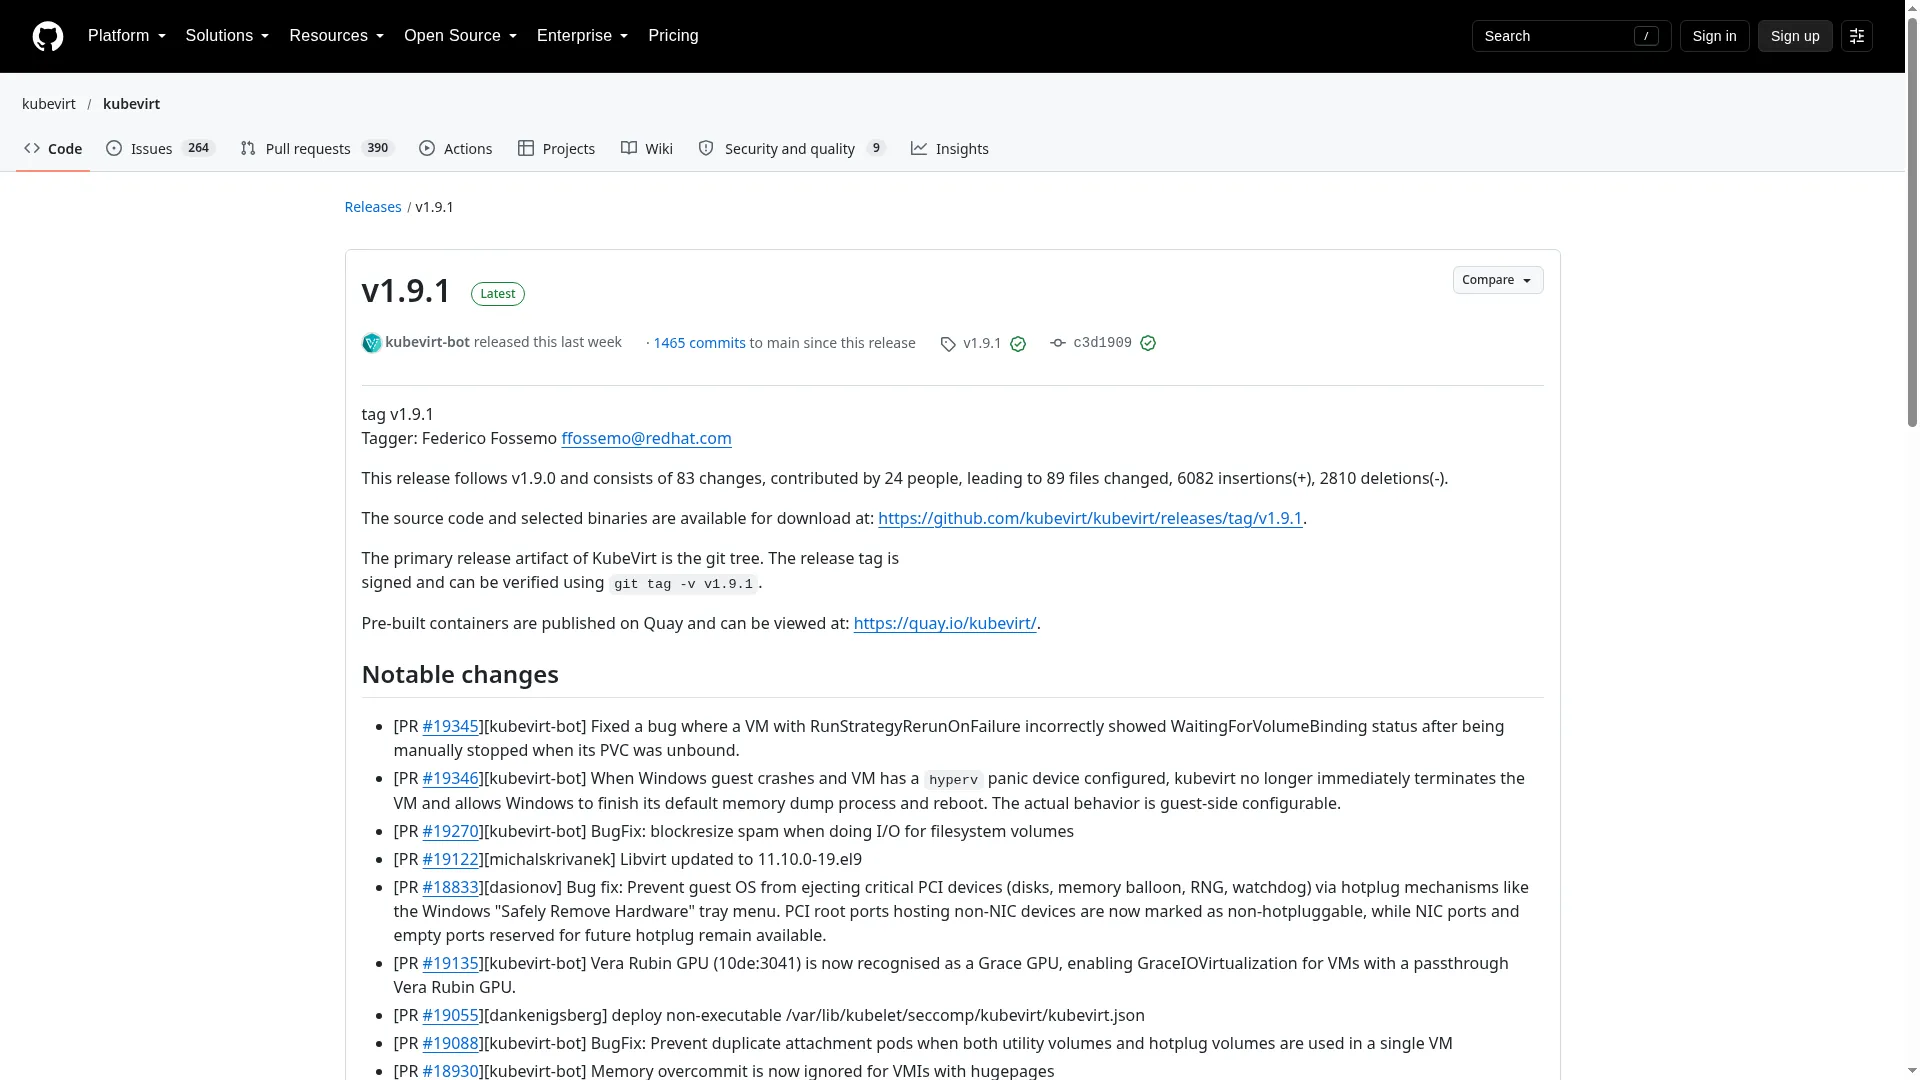
Task: Switch to the Actions tab
Action: click(456, 149)
